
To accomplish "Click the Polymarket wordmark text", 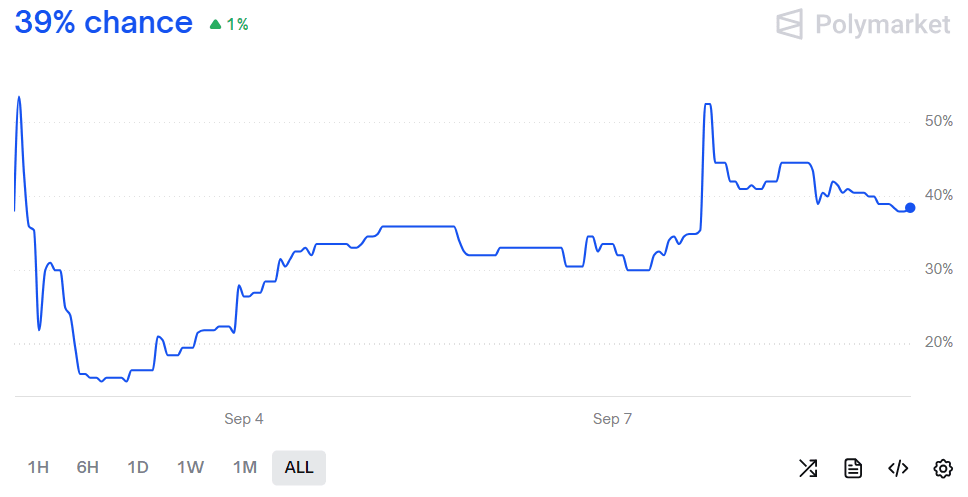I will pyautogui.click(x=883, y=24).
